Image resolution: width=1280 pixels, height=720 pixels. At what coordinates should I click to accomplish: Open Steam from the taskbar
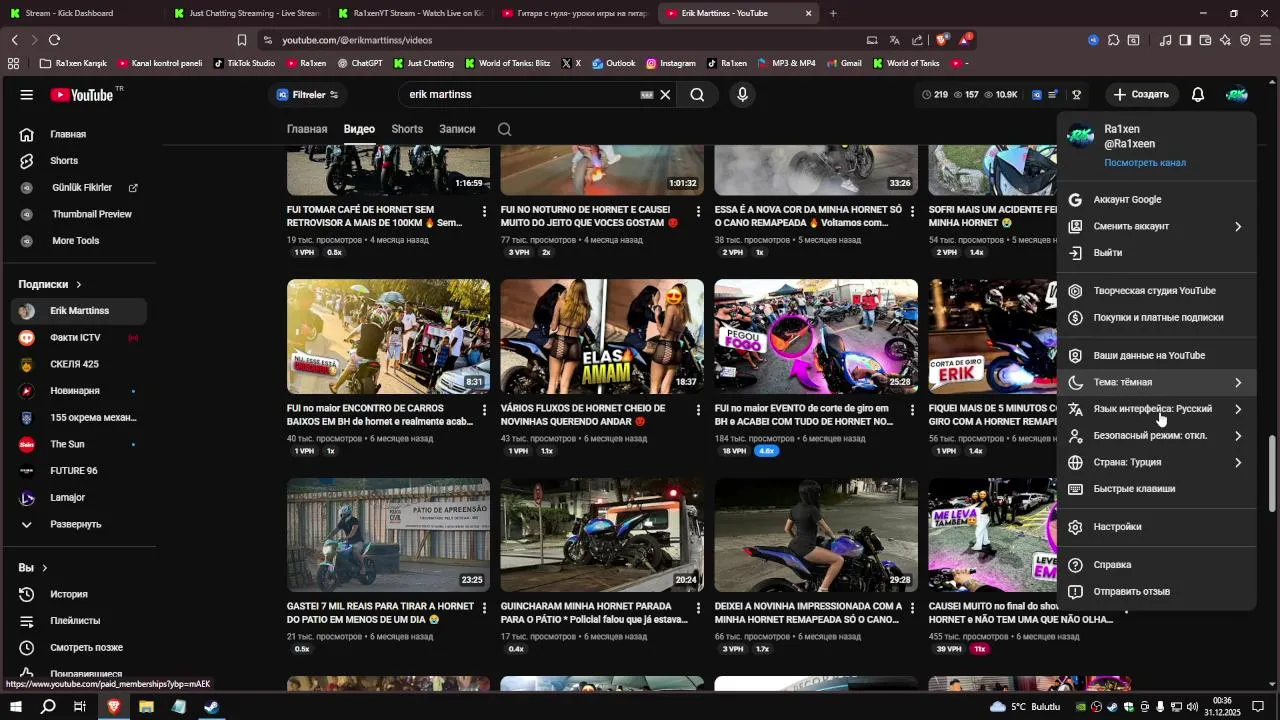coord(211,707)
